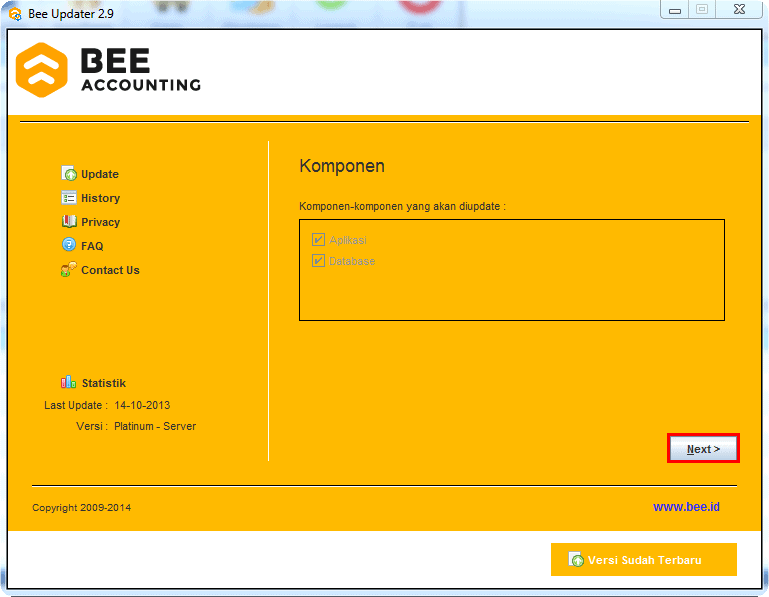Open the FAQ section

(92, 246)
